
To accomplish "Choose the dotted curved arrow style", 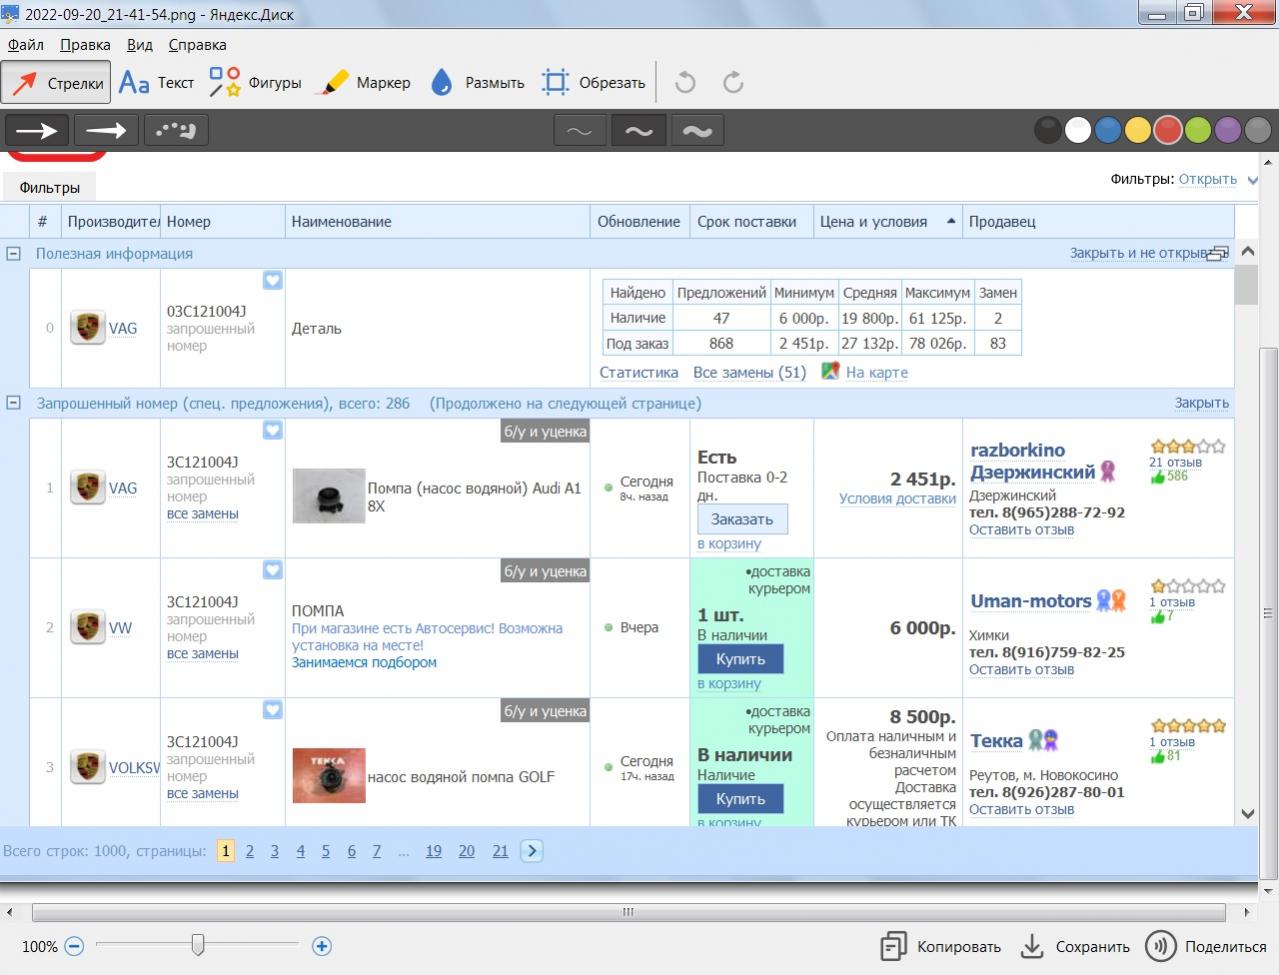I will pyautogui.click(x=176, y=130).
